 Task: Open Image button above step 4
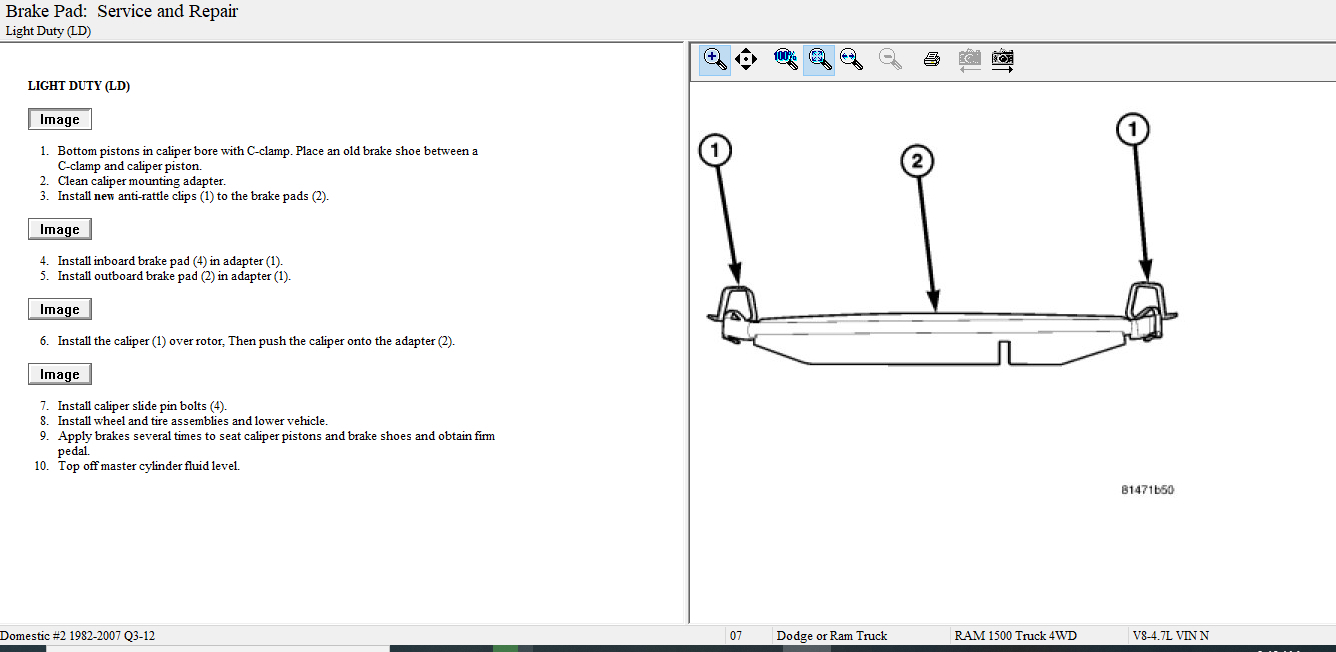coord(60,229)
